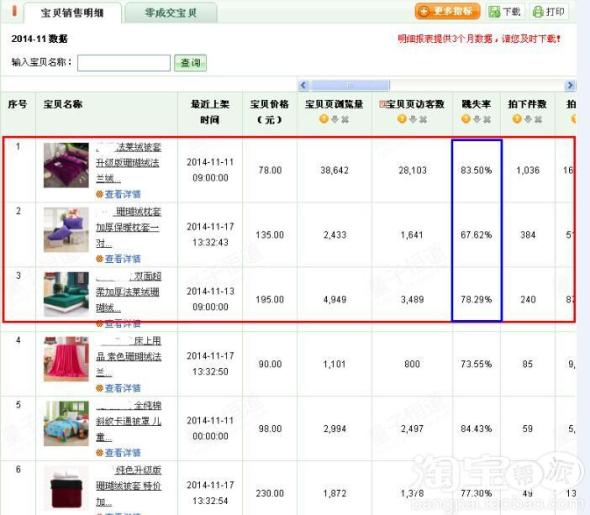Click the purple bedding thumbnail in row 1
Screen dimensions: 590x515
(66, 165)
